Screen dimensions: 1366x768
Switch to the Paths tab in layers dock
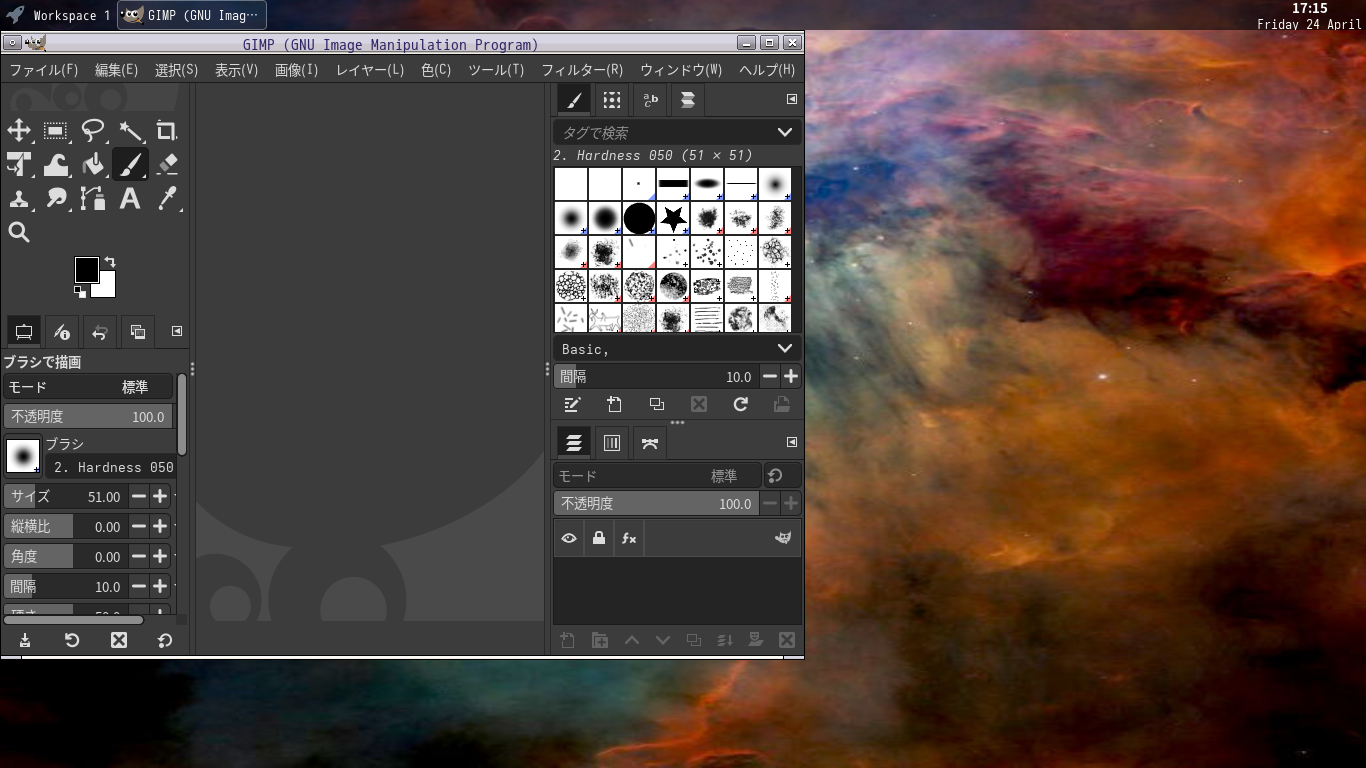[650, 443]
